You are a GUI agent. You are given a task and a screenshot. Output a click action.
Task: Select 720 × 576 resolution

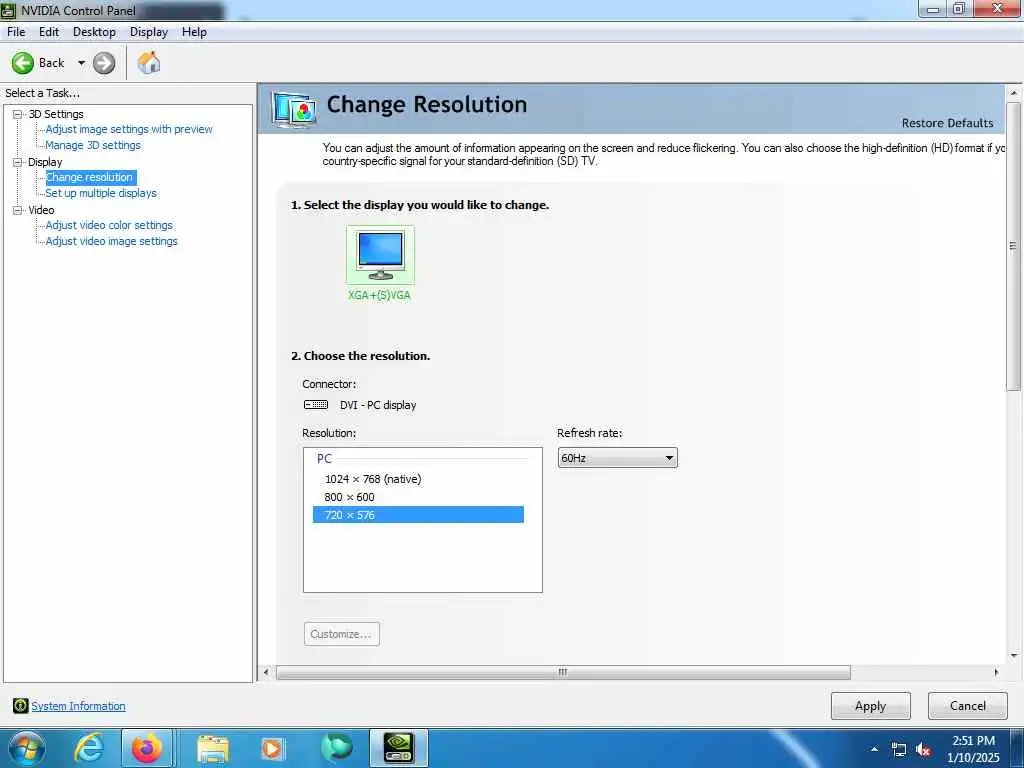point(418,515)
